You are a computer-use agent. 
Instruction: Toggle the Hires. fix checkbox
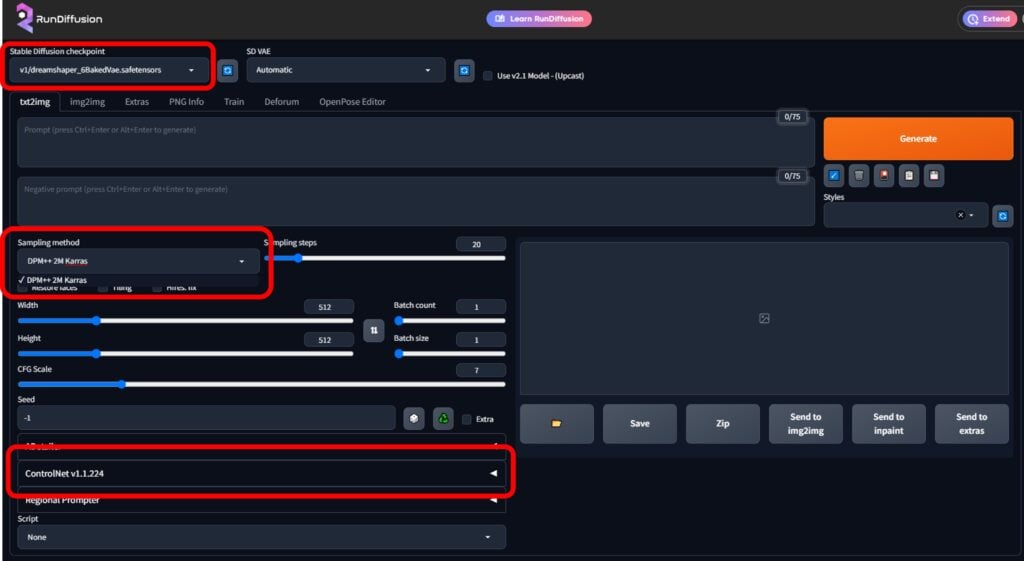pyautogui.click(x=157, y=288)
